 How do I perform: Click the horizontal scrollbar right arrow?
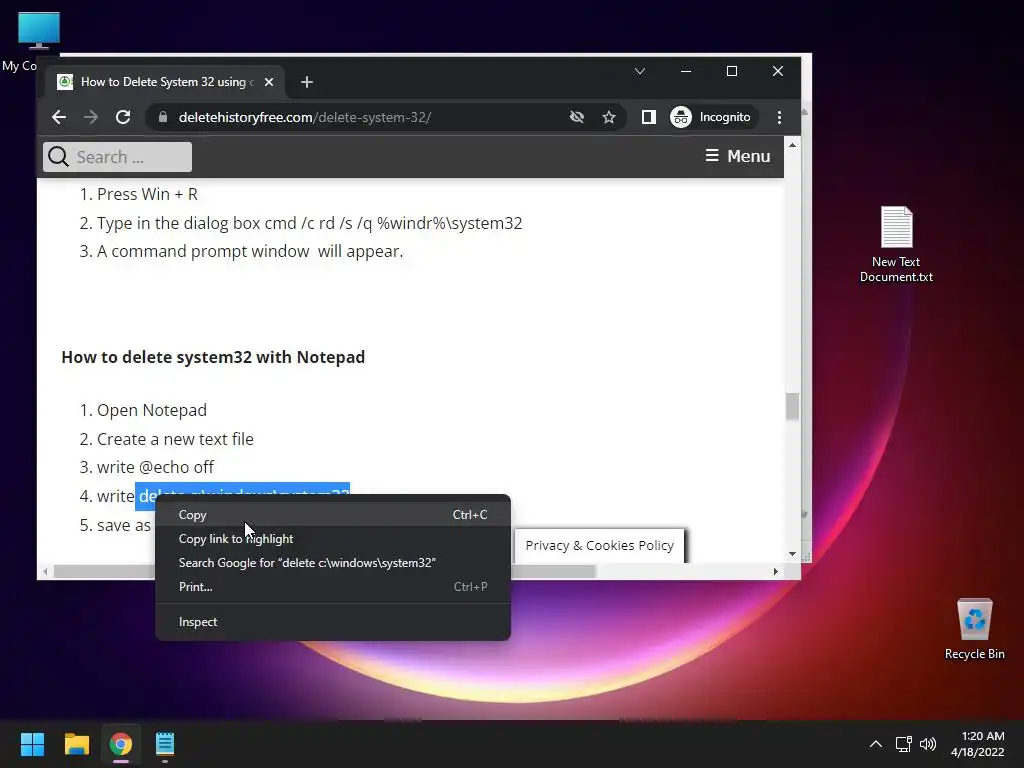(x=775, y=571)
